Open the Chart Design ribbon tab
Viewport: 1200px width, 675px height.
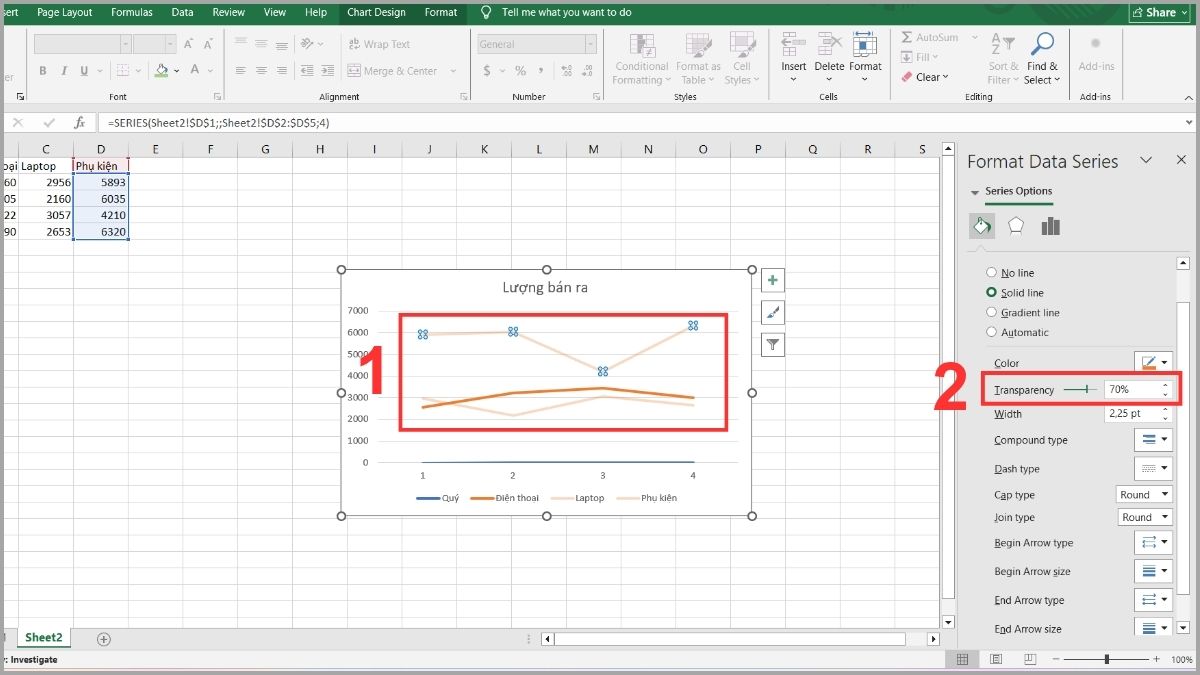376,13
